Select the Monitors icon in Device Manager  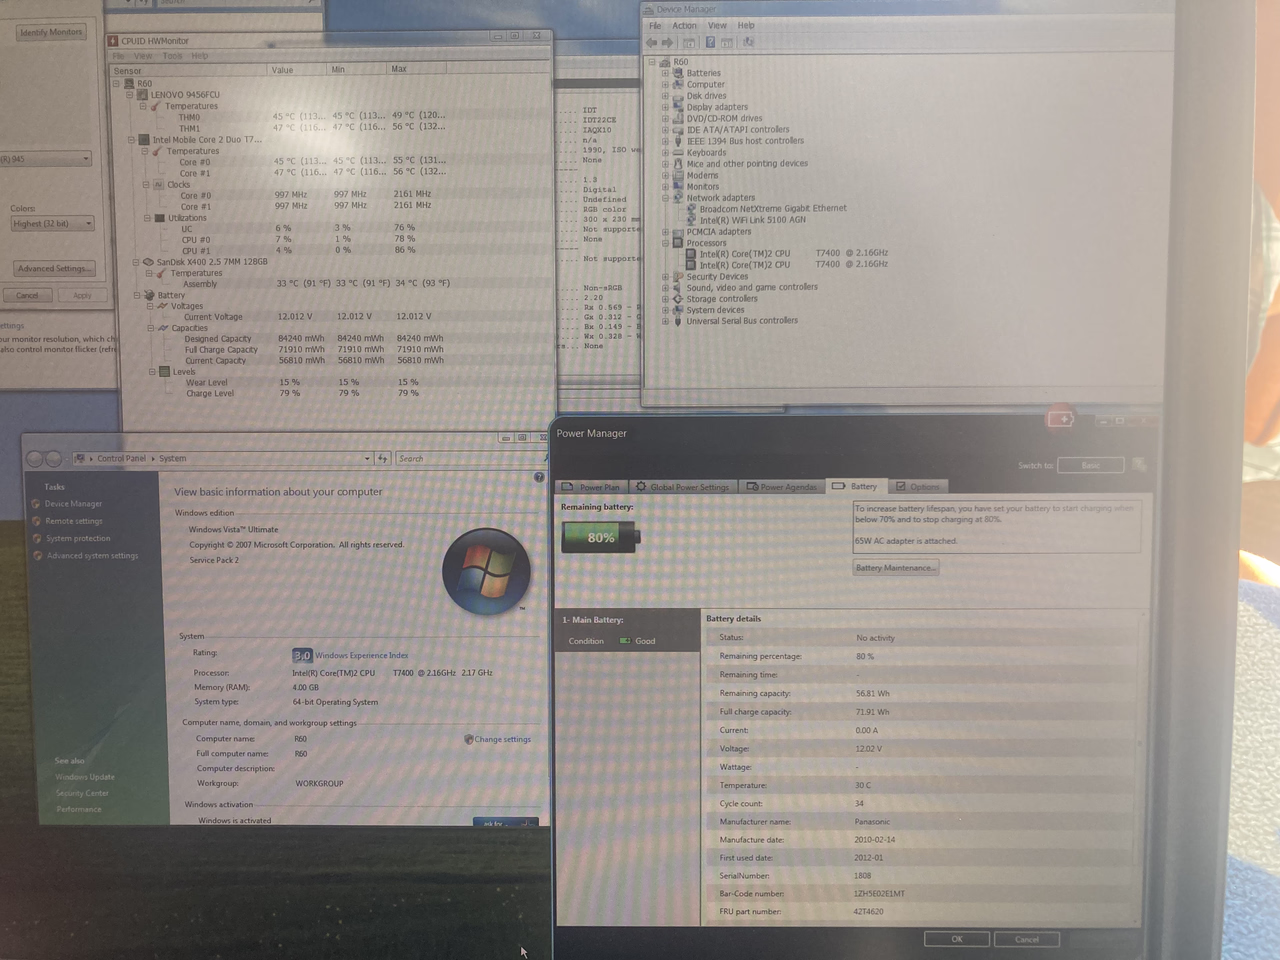coord(678,186)
